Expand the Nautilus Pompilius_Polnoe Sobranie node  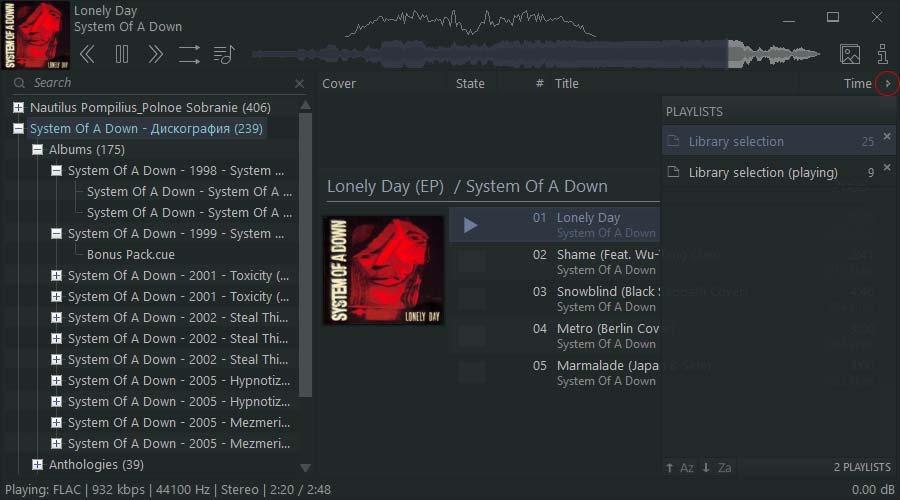[x=18, y=108]
